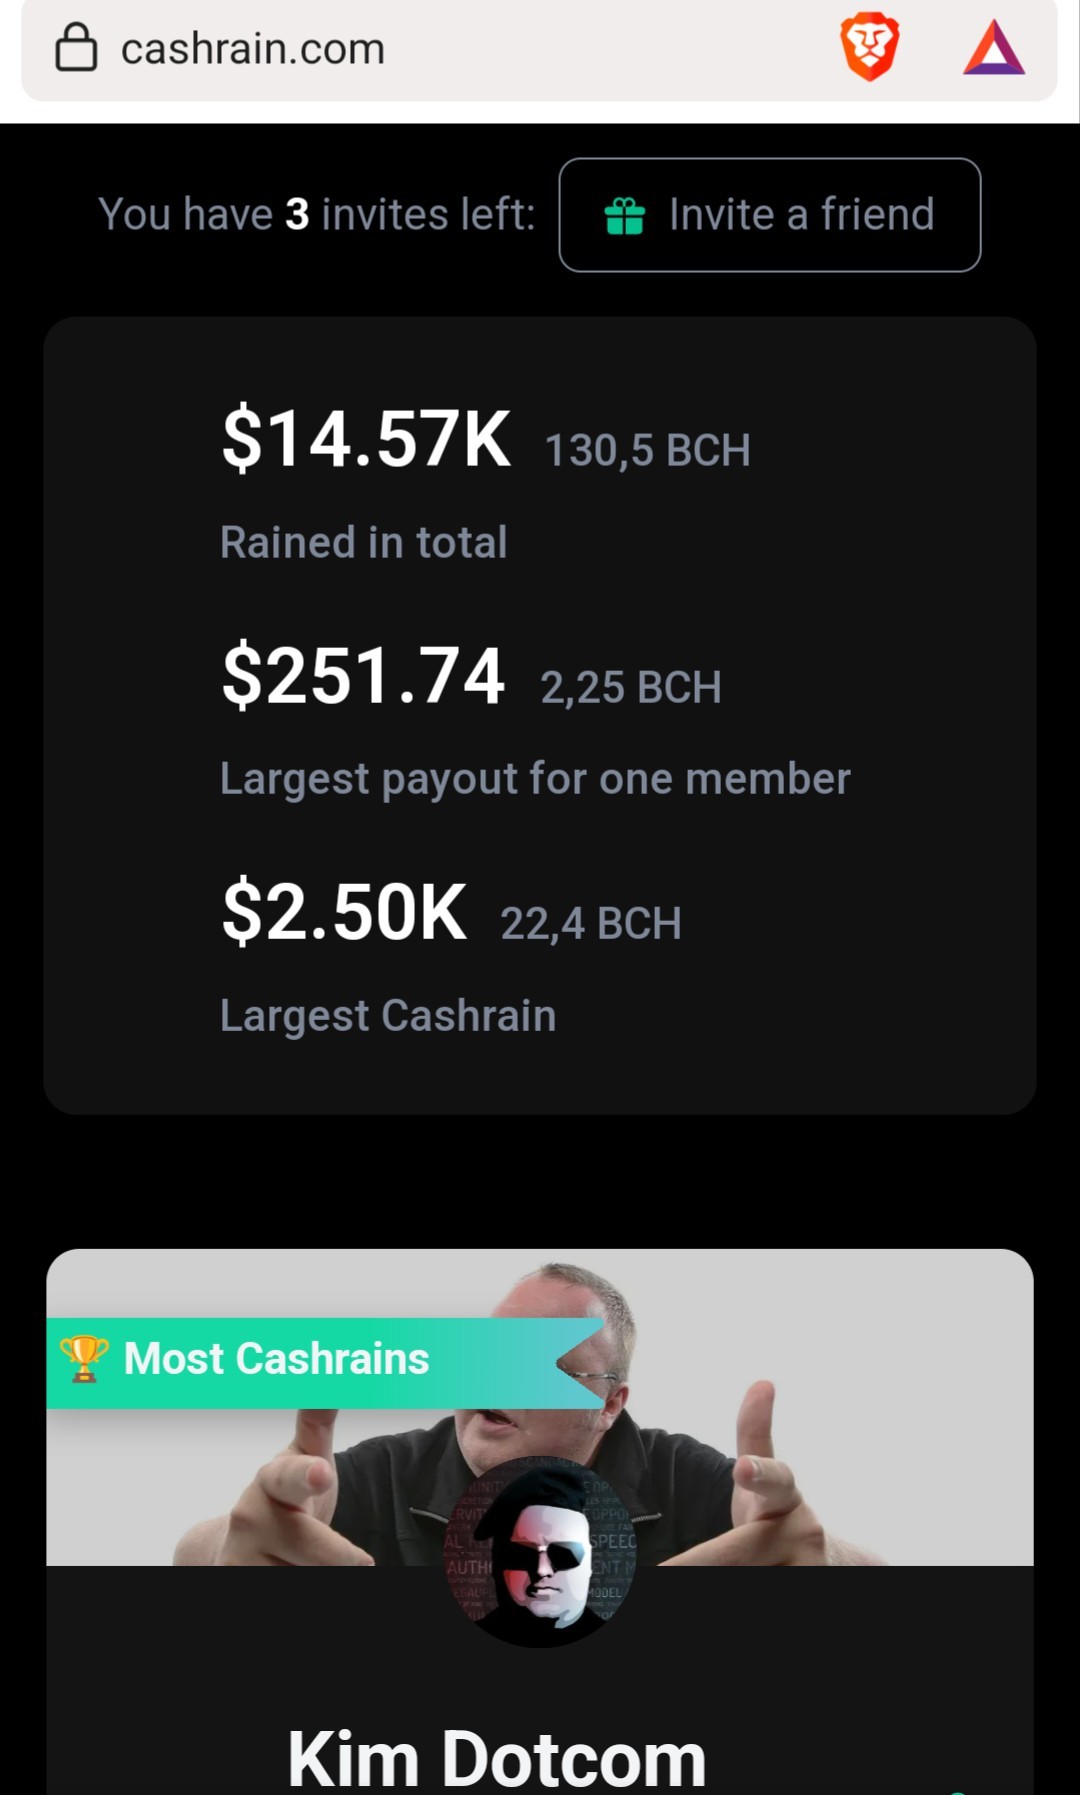Click the 22,4 BCH cashrain value

tap(591, 924)
